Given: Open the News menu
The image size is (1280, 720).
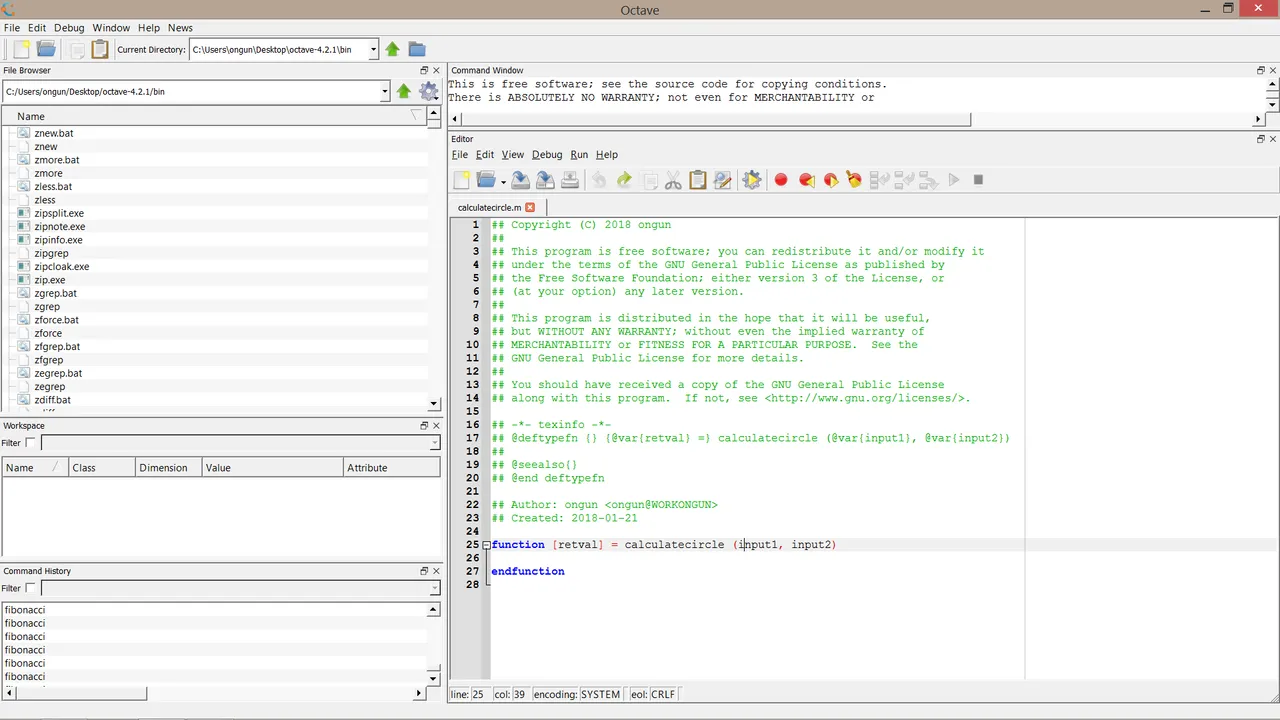Looking at the screenshot, I should pos(180,28).
